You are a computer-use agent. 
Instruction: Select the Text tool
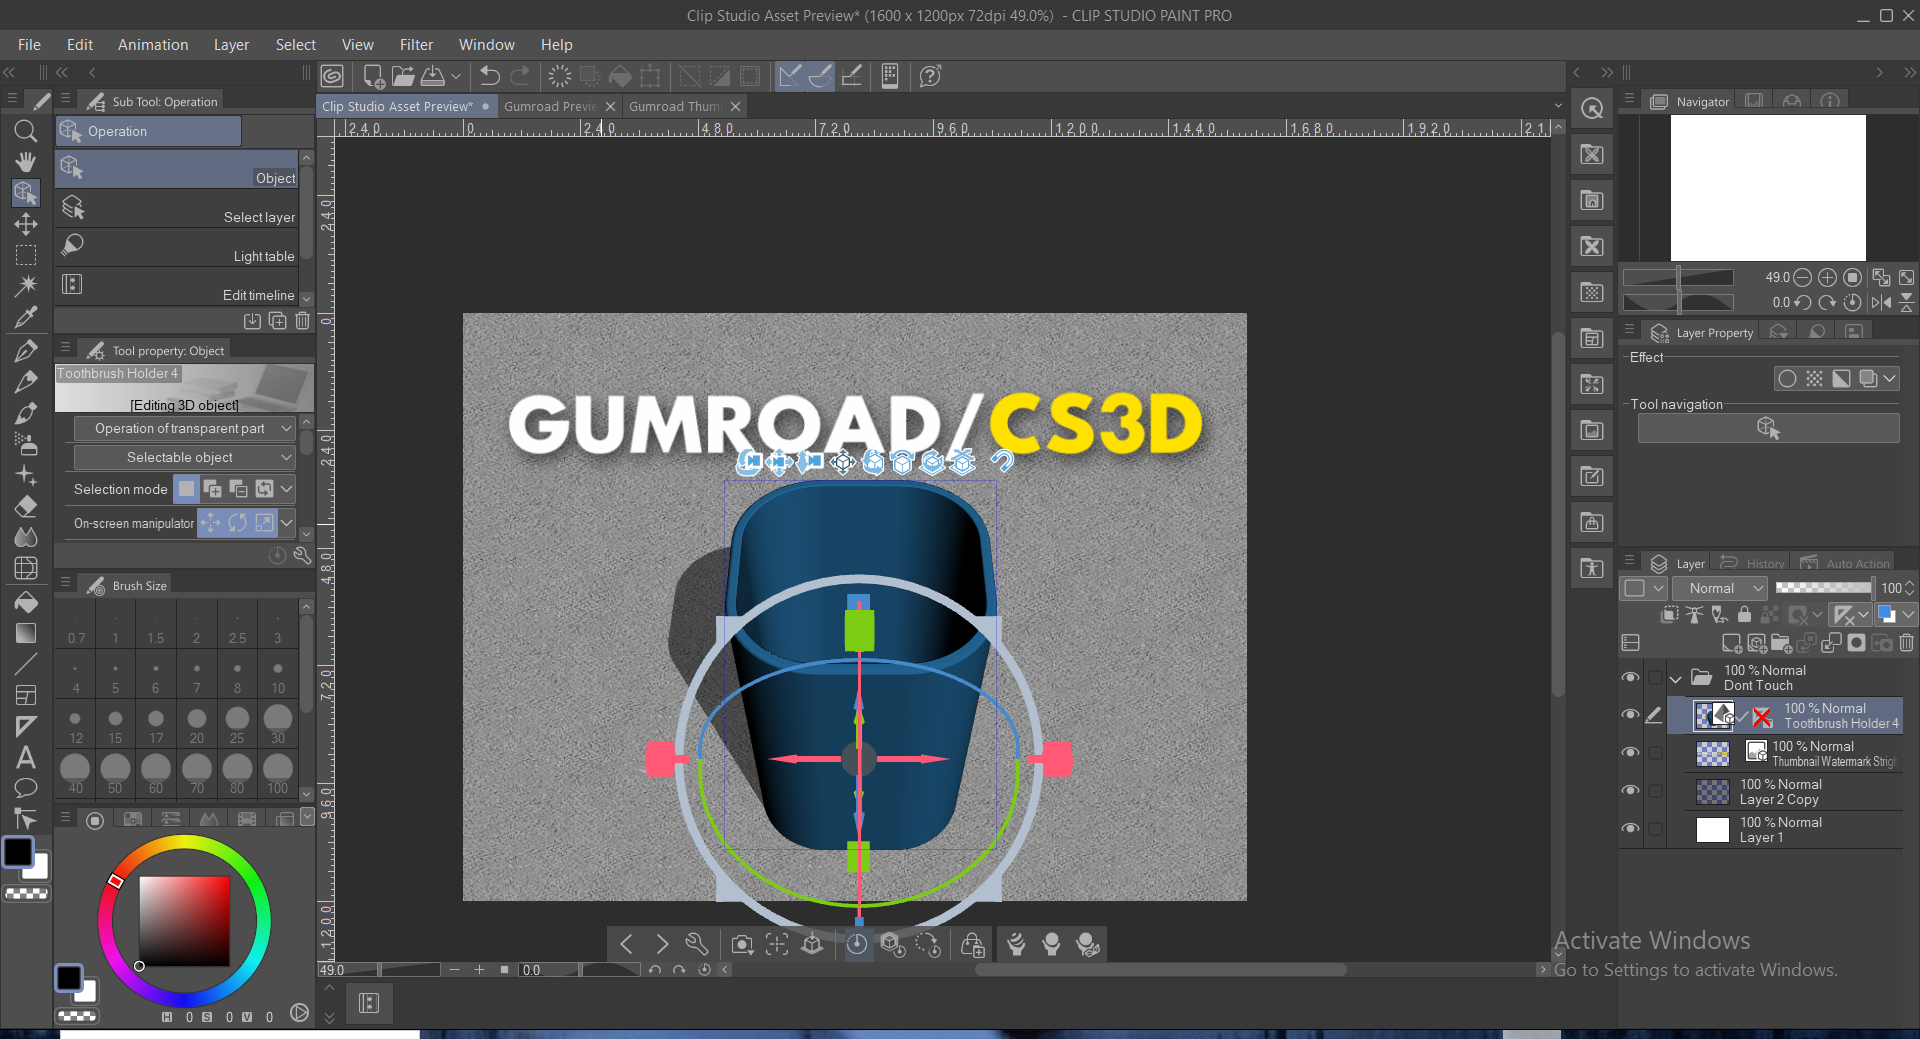tap(26, 757)
